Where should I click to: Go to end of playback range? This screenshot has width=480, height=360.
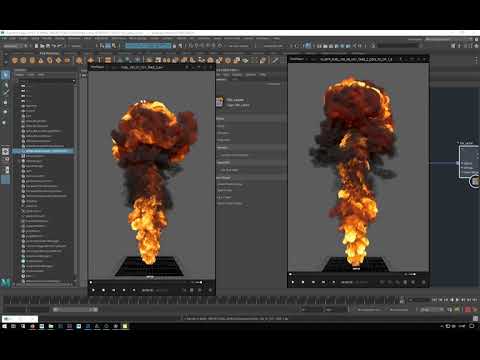coord(475,300)
